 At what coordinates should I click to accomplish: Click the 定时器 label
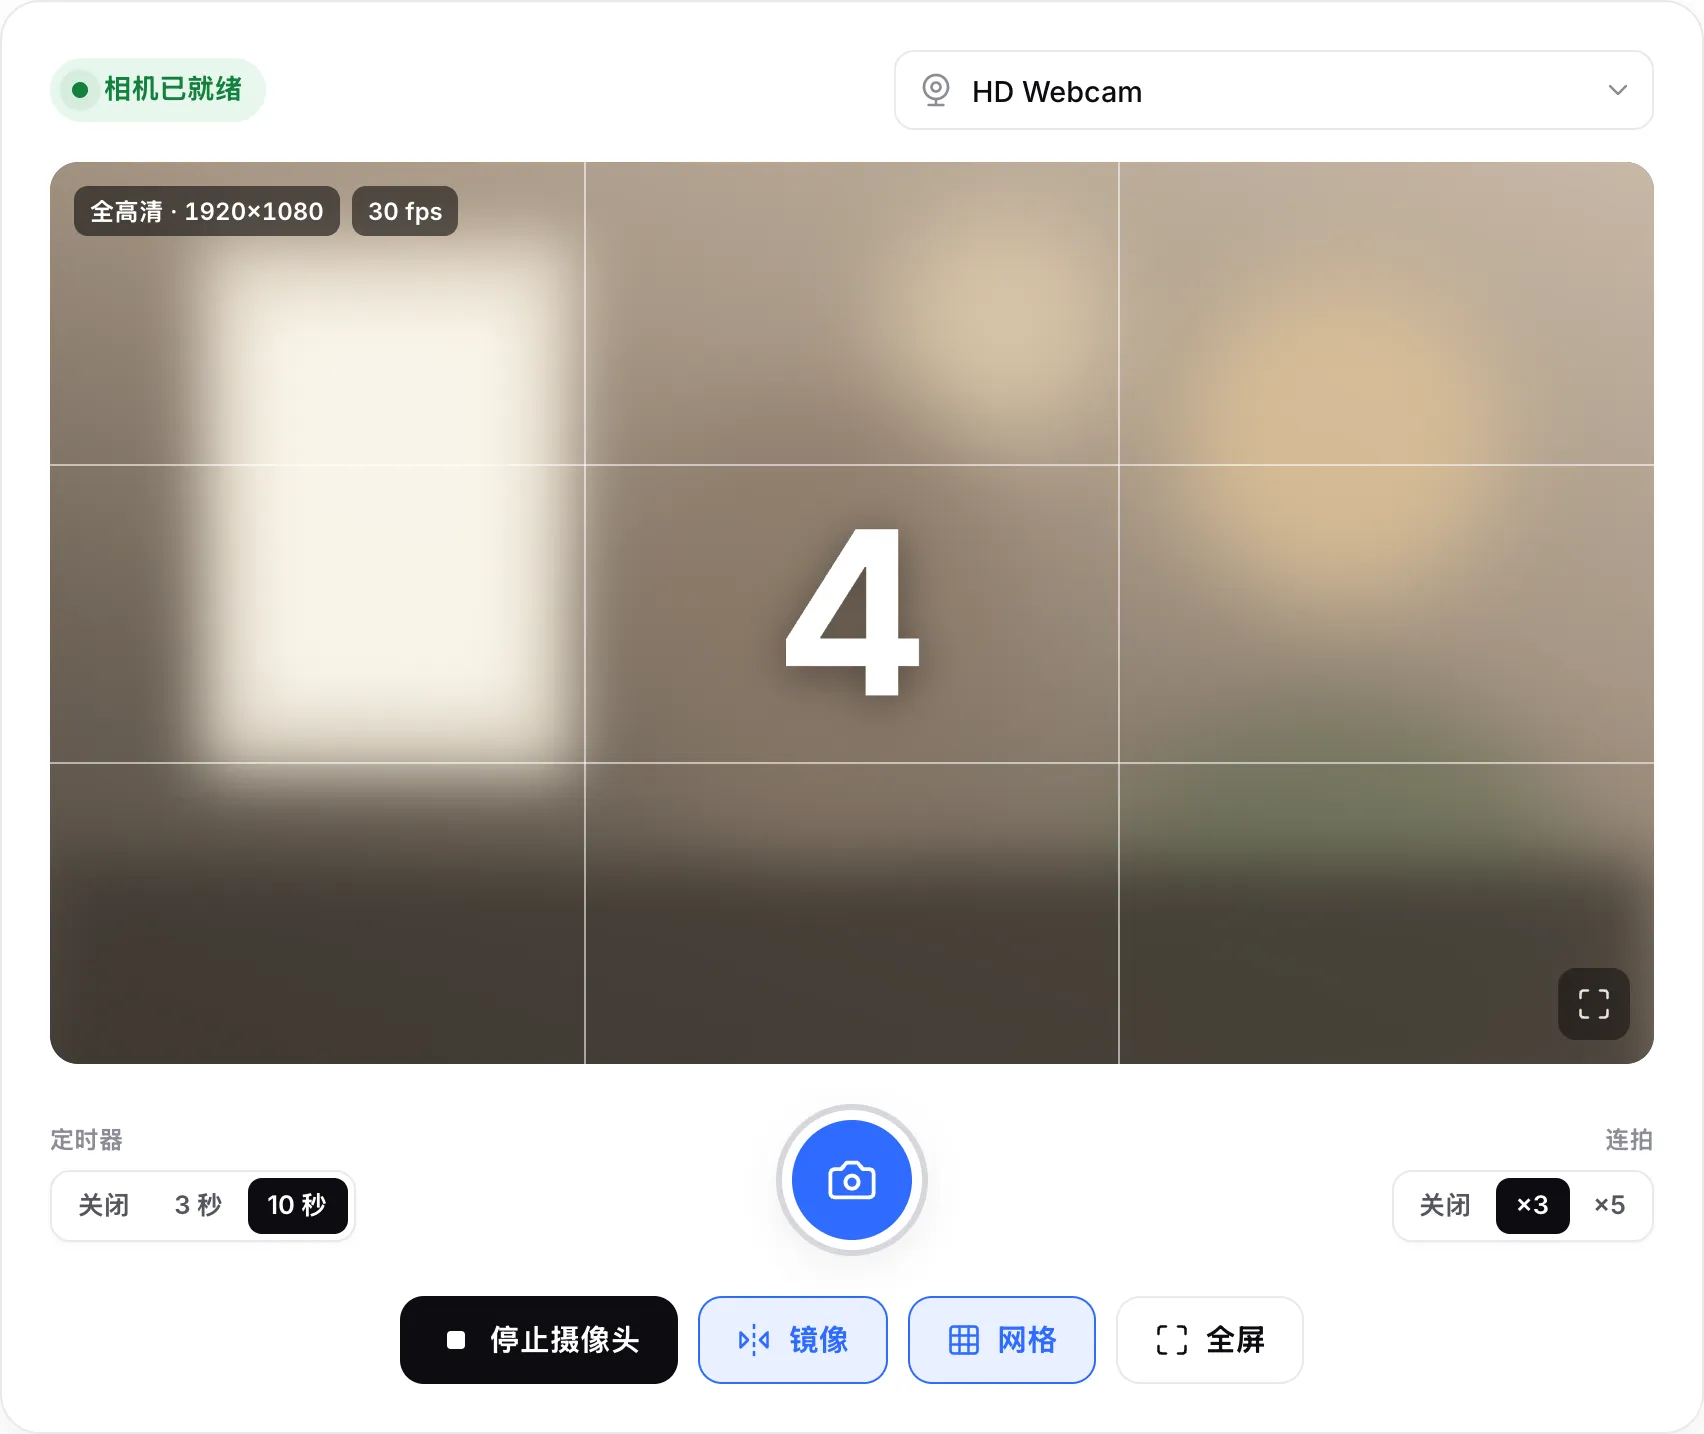pyautogui.click(x=87, y=1140)
